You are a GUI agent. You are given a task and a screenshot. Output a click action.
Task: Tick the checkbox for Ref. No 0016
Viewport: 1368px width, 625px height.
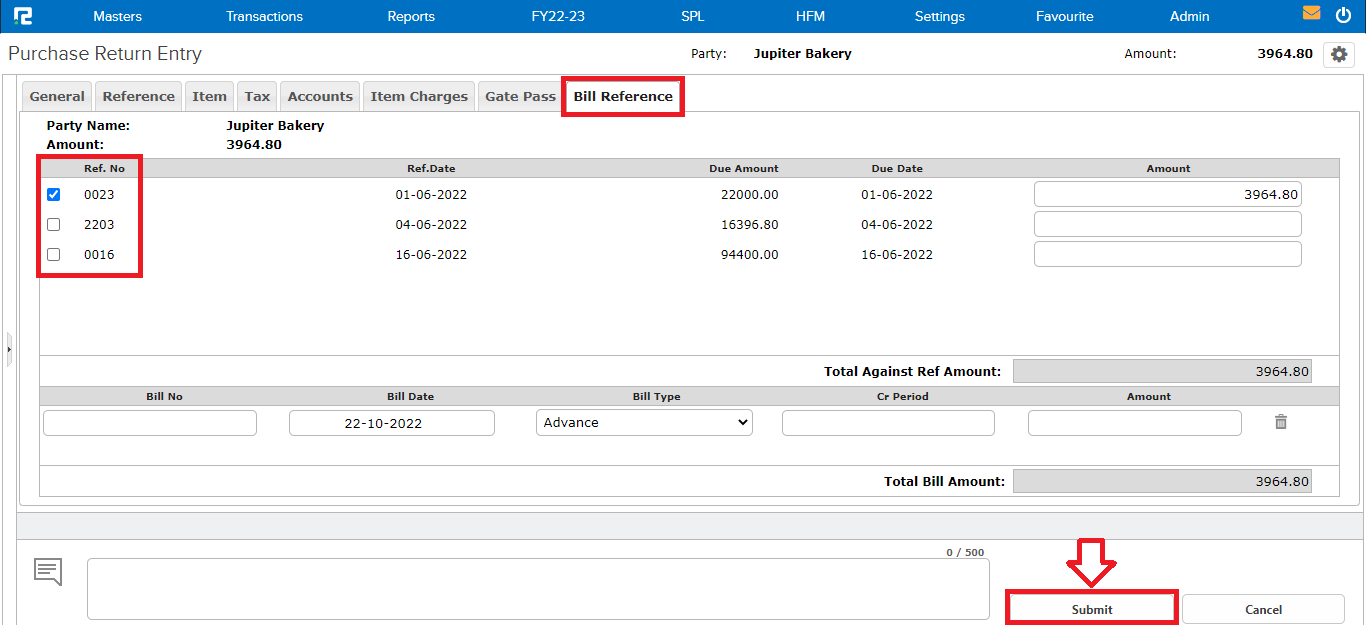click(x=54, y=255)
